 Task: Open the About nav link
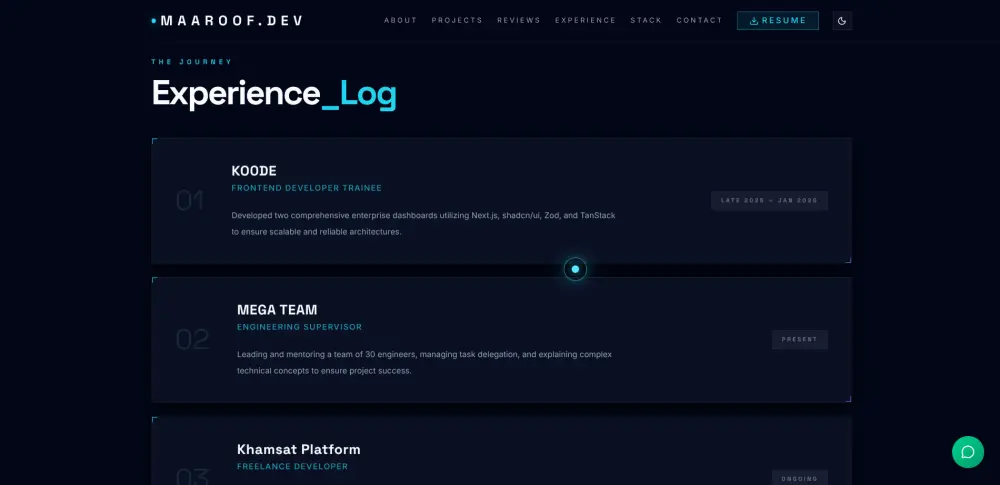[x=401, y=20]
